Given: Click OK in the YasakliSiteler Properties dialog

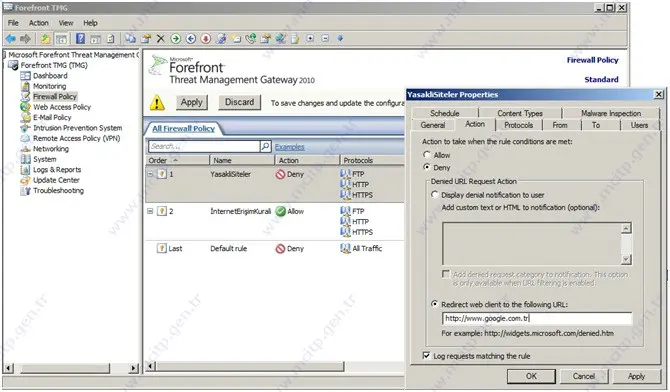Looking at the screenshot, I should (531, 376).
